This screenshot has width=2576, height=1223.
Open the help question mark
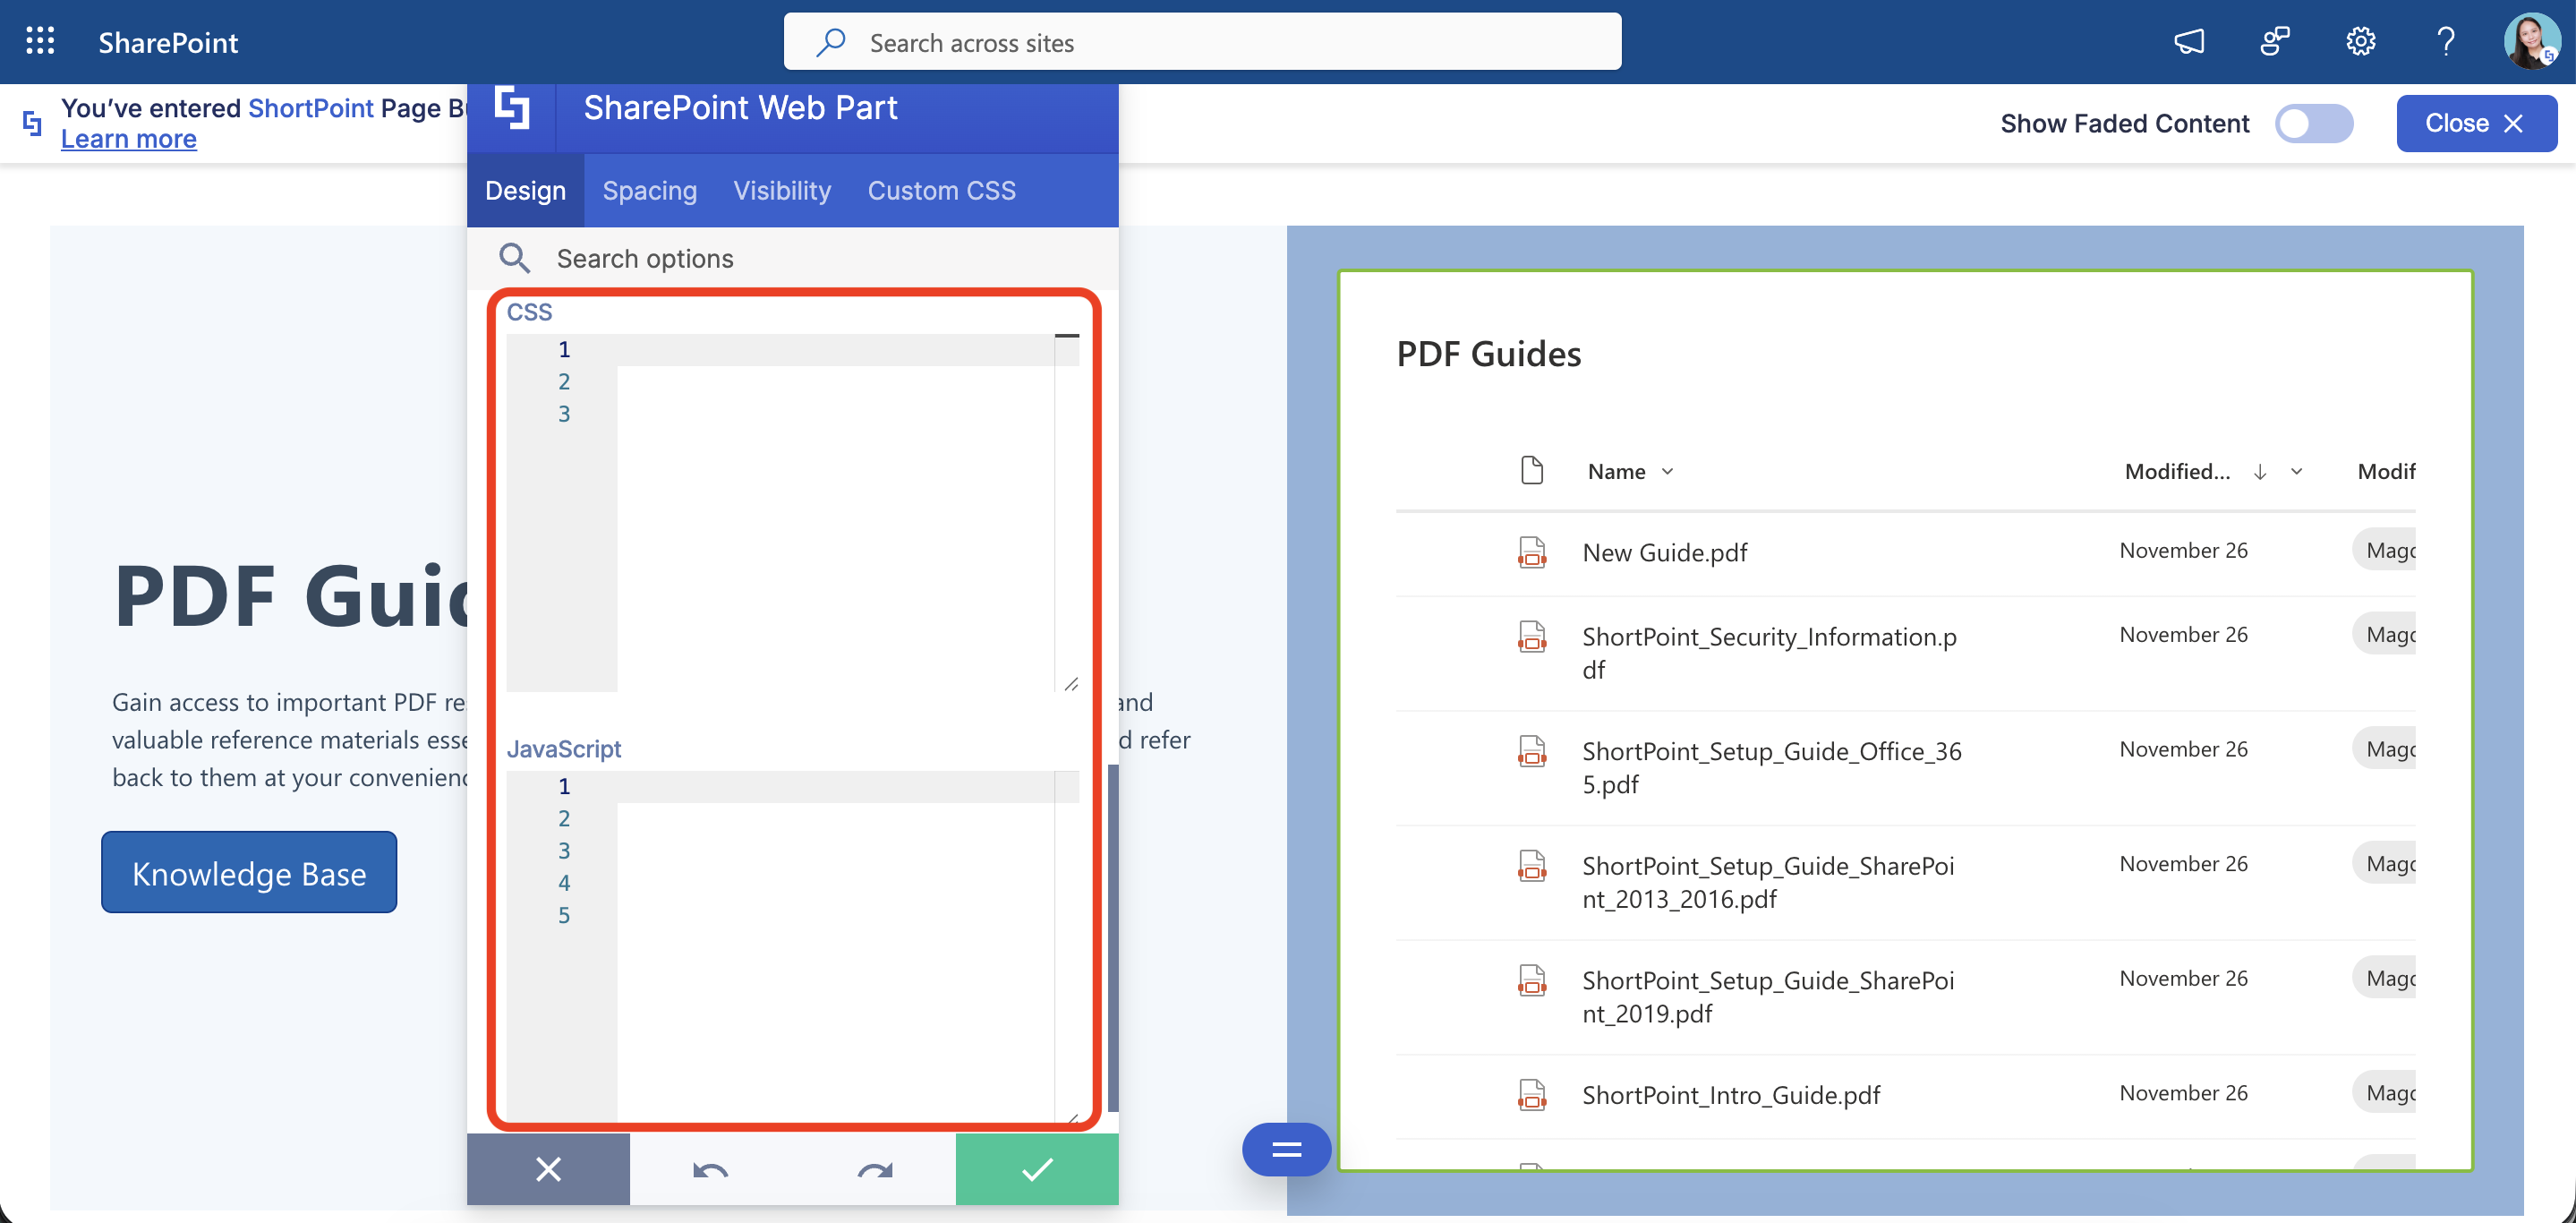(x=2445, y=42)
